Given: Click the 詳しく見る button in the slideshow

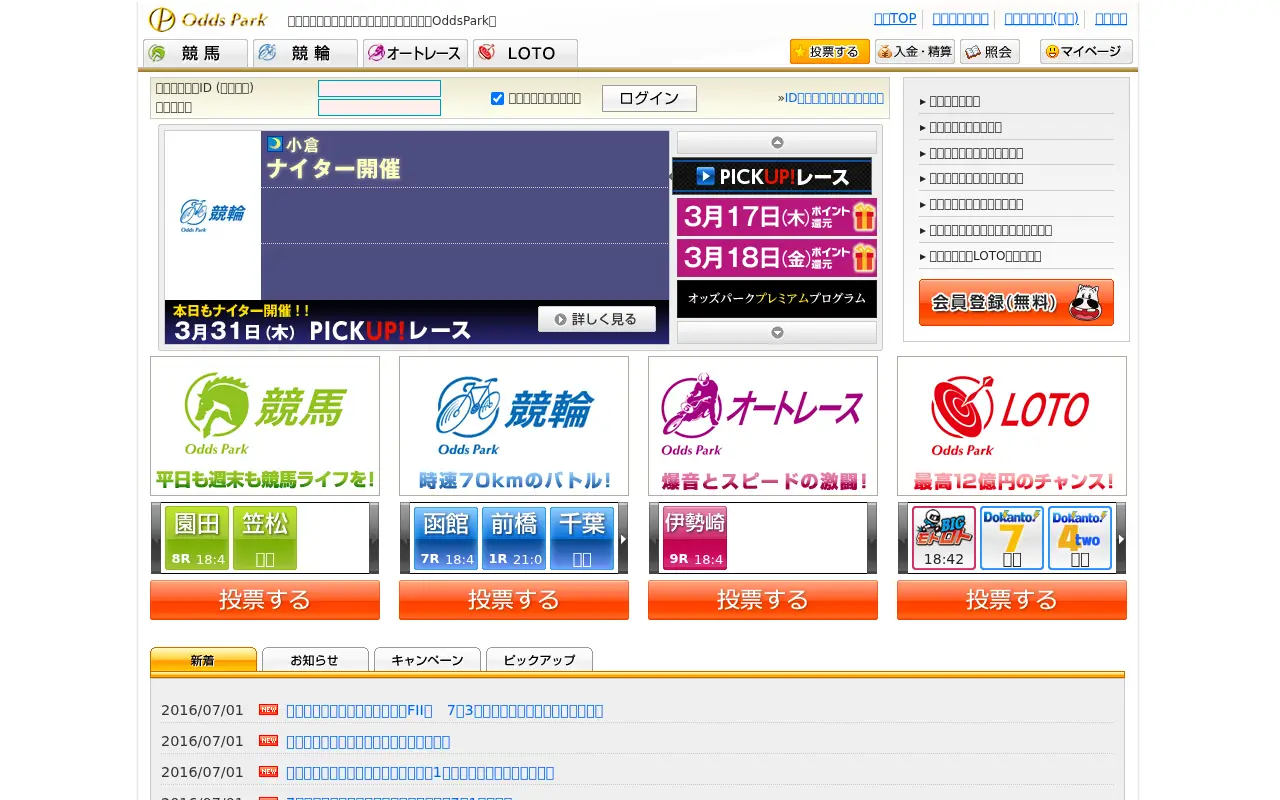Looking at the screenshot, I should pos(597,319).
